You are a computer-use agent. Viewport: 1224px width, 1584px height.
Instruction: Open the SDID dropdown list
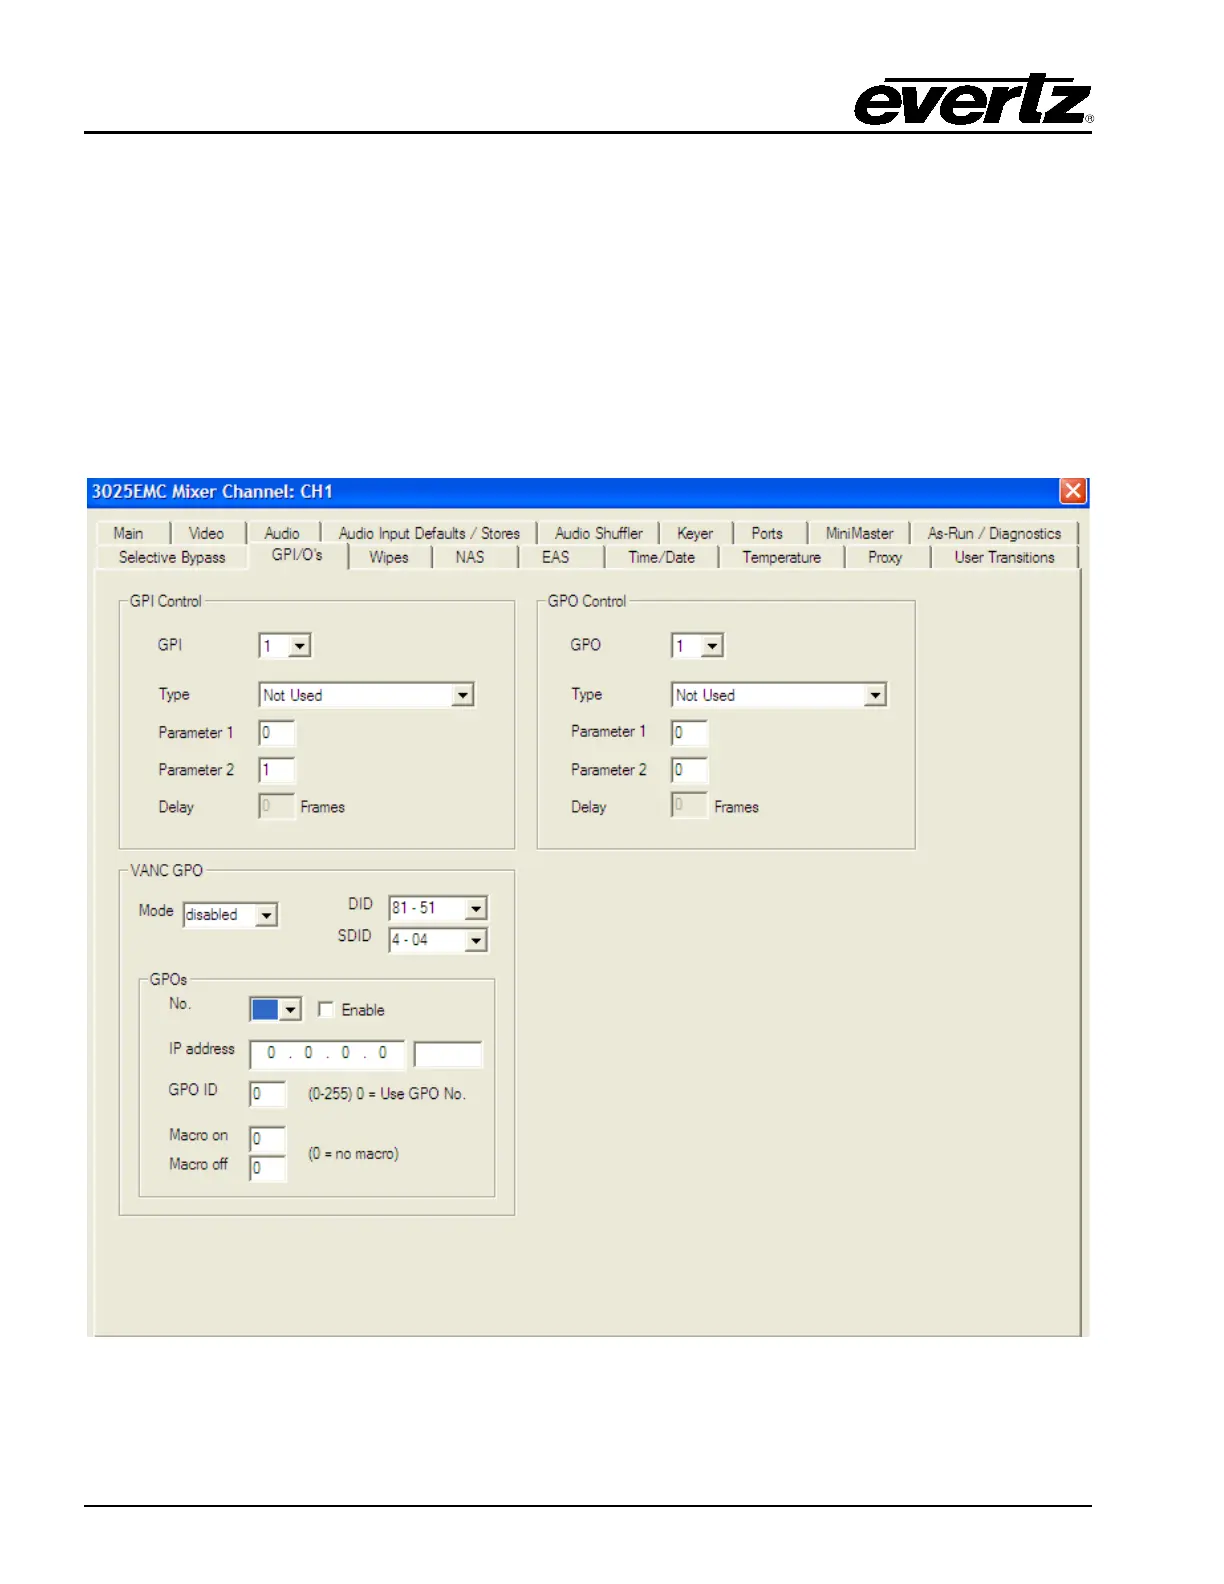click(476, 940)
